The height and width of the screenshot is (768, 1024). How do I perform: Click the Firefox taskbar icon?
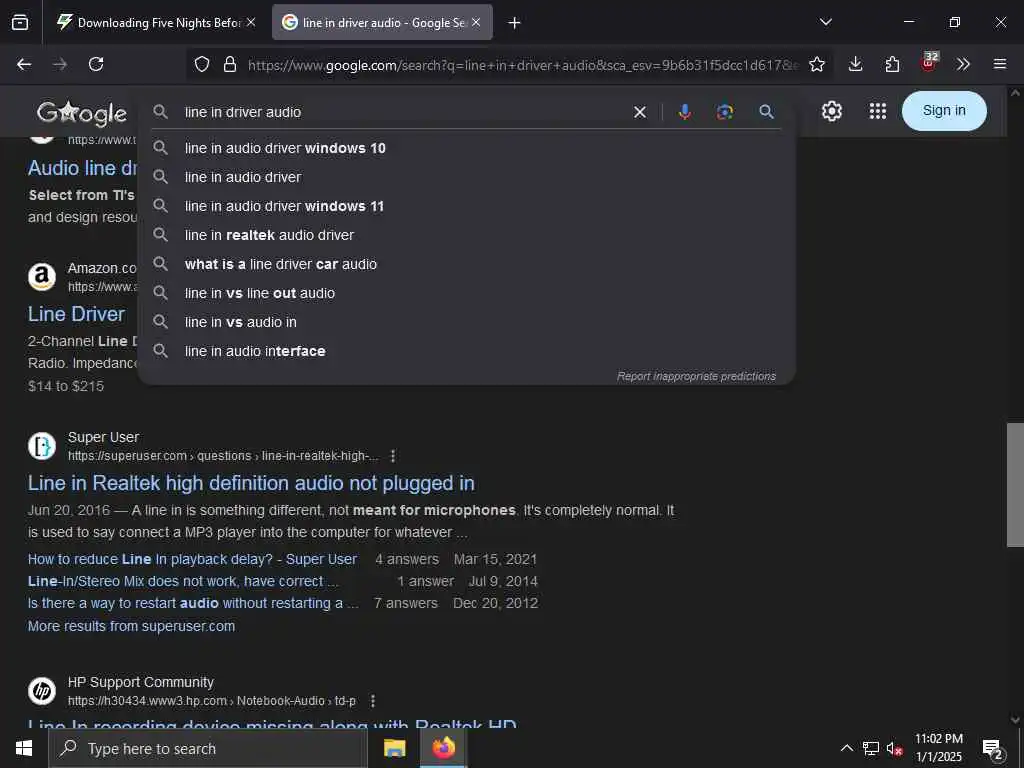[443, 748]
